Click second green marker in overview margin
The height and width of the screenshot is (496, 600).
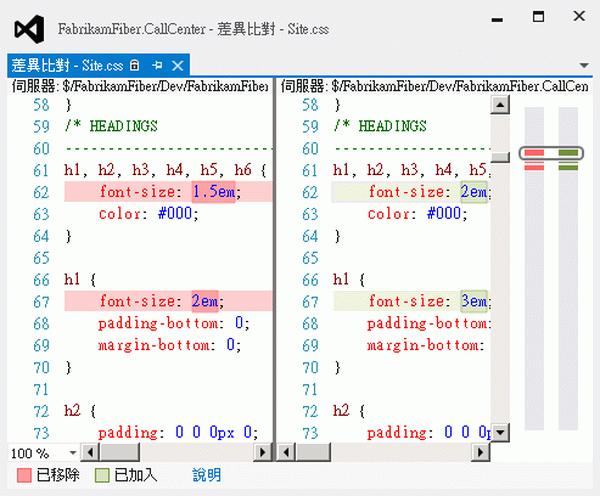point(568,167)
